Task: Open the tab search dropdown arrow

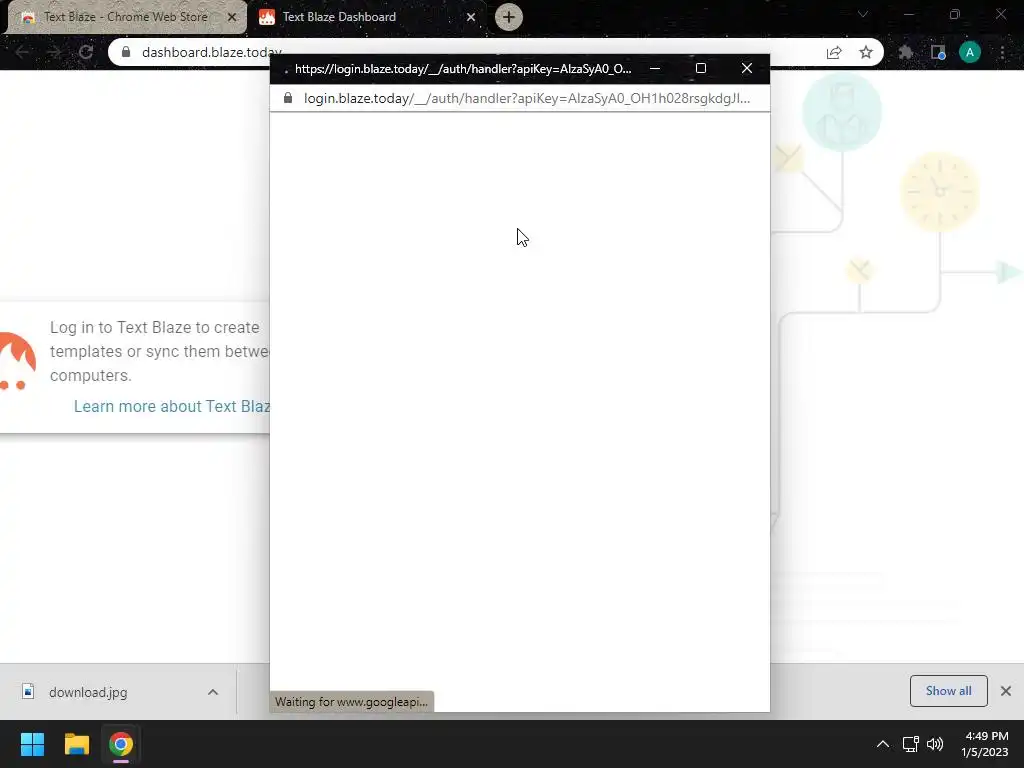Action: (863, 14)
